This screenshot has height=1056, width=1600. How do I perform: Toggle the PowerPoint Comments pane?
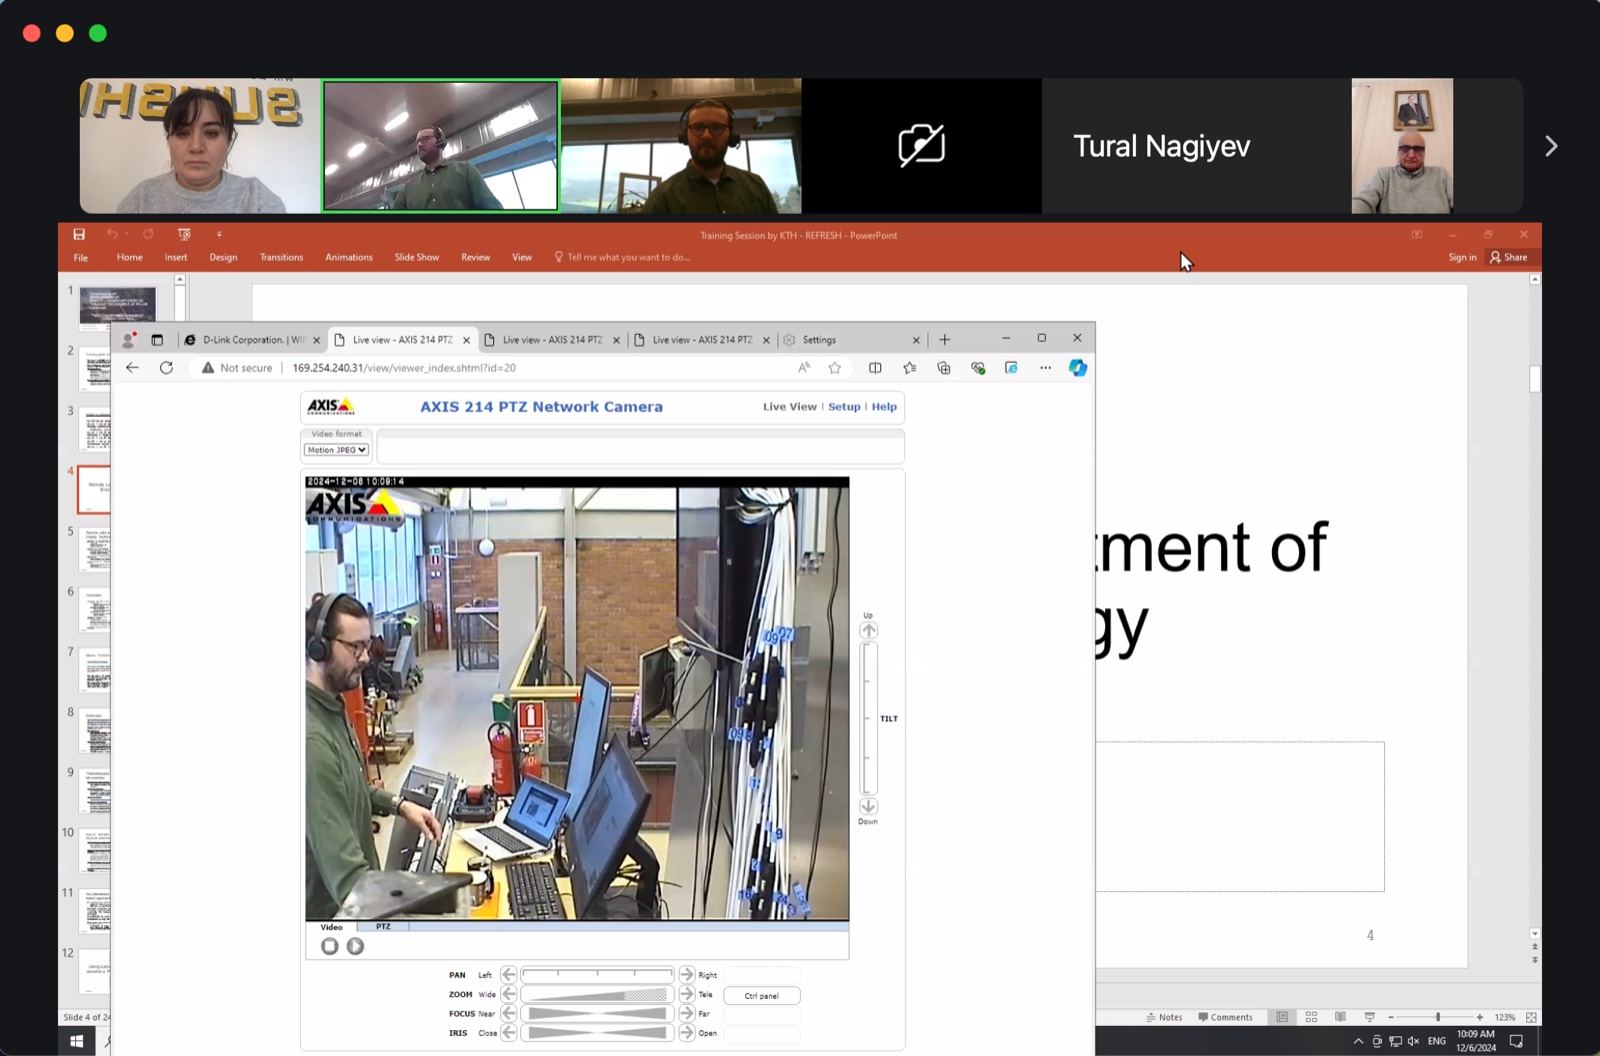pos(1225,1017)
